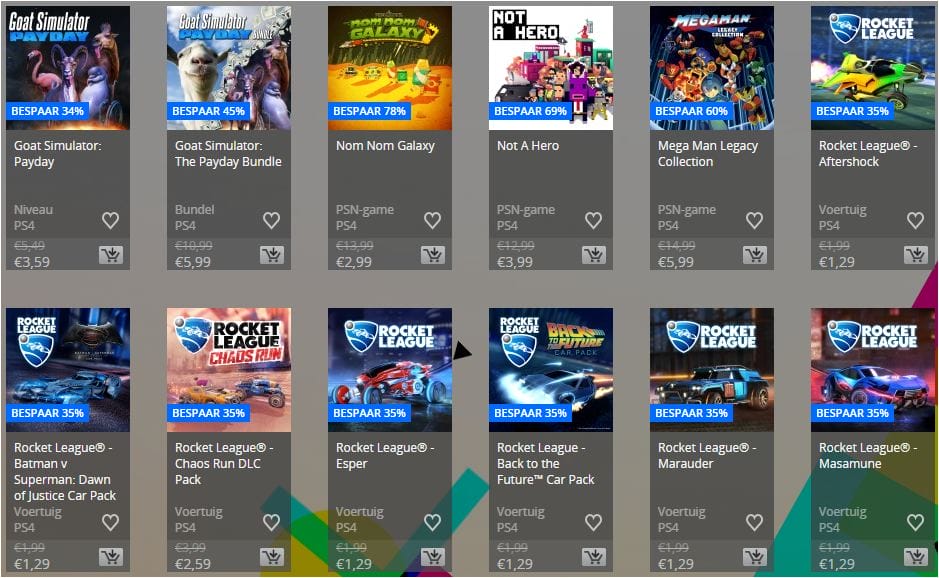
Task: Toggle wishlist heart for Nom Nom Galaxy
Action: (x=432, y=220)
